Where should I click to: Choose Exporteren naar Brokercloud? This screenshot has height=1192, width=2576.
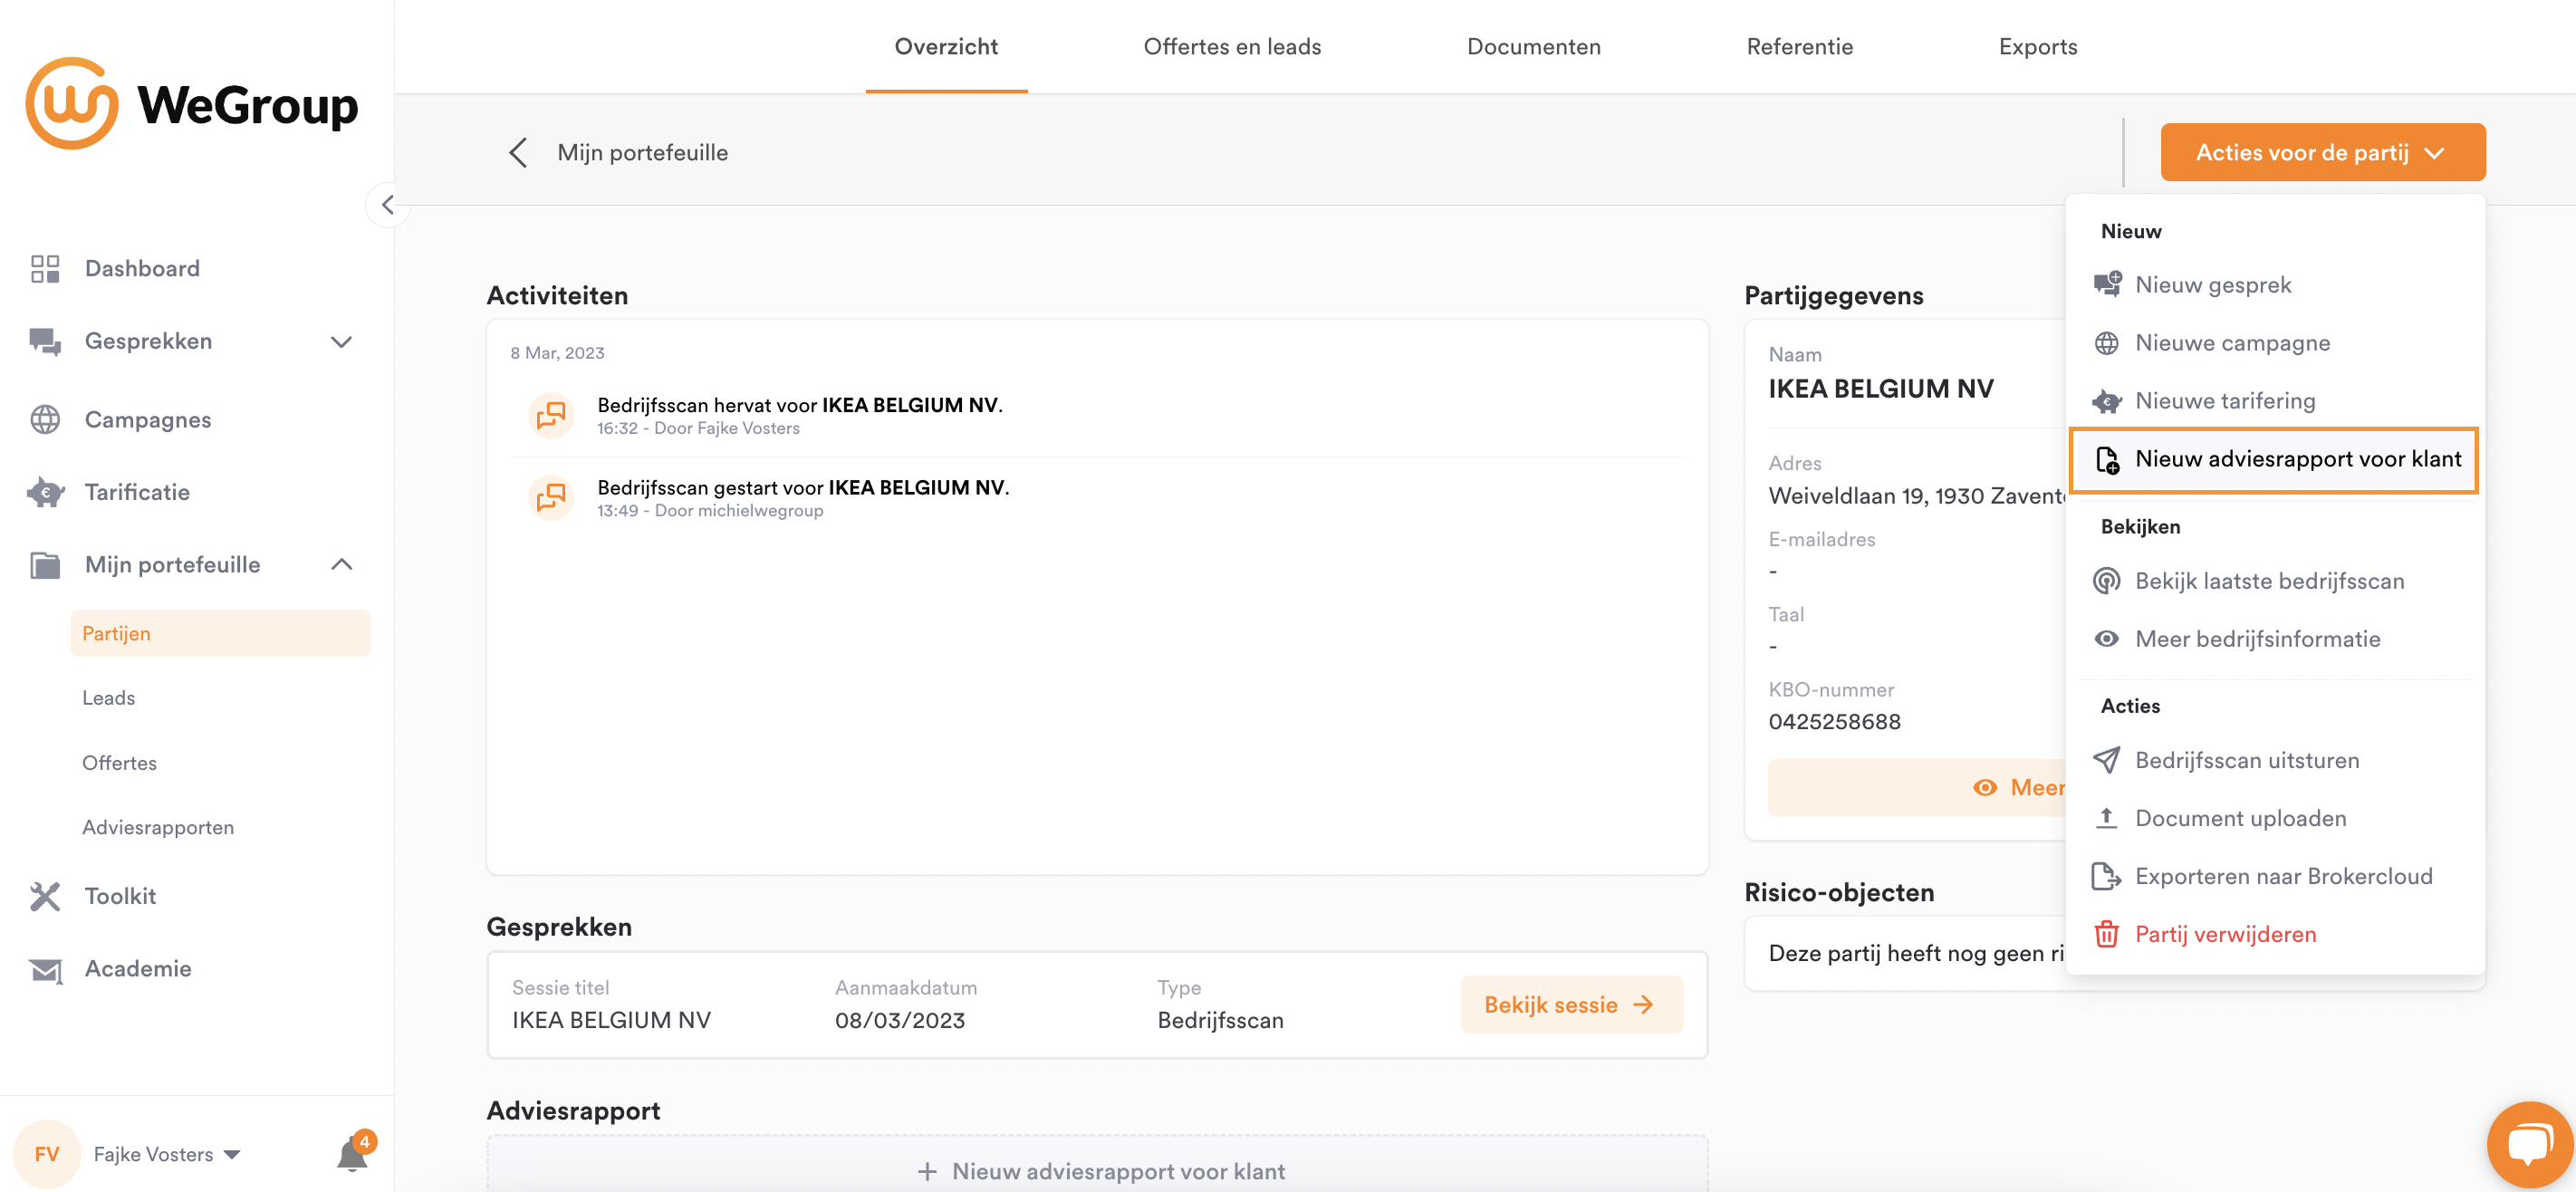[x=2274, y=877]
